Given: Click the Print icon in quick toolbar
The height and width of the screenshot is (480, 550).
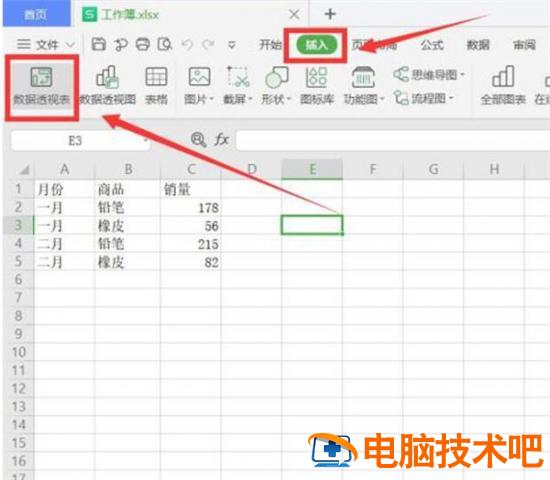Looking at the screenshot, I should 143,45.
